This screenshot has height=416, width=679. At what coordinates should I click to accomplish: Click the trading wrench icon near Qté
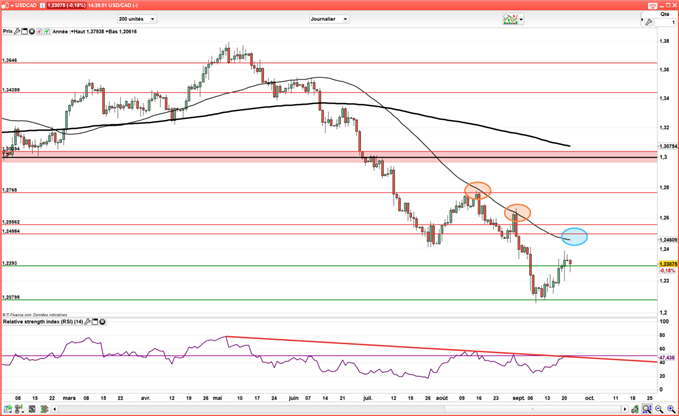[649, 22]
